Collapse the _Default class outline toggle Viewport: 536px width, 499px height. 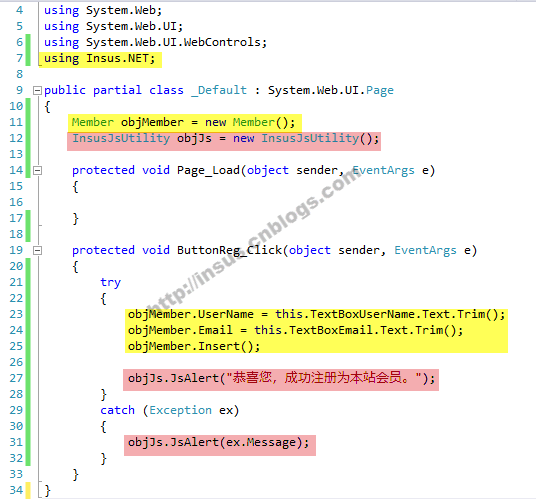37,91
